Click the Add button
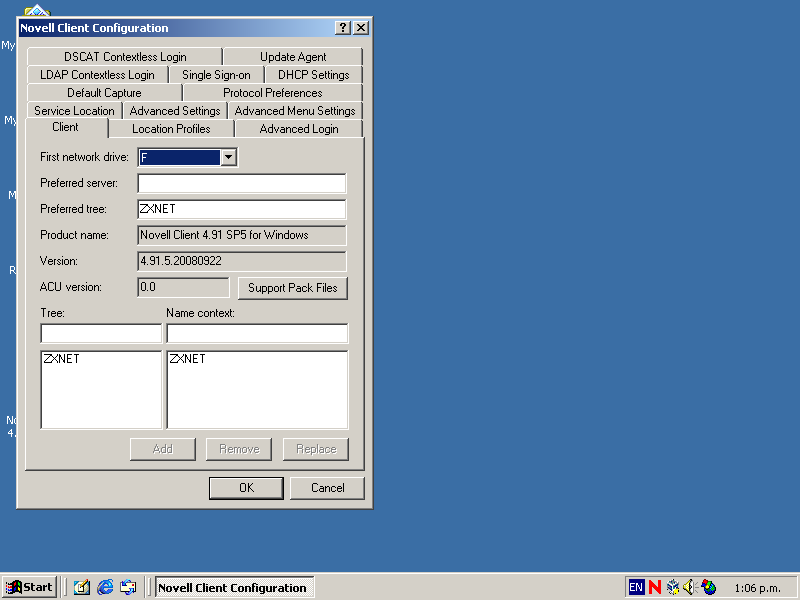800x600 pixels. tap(163, 449)
